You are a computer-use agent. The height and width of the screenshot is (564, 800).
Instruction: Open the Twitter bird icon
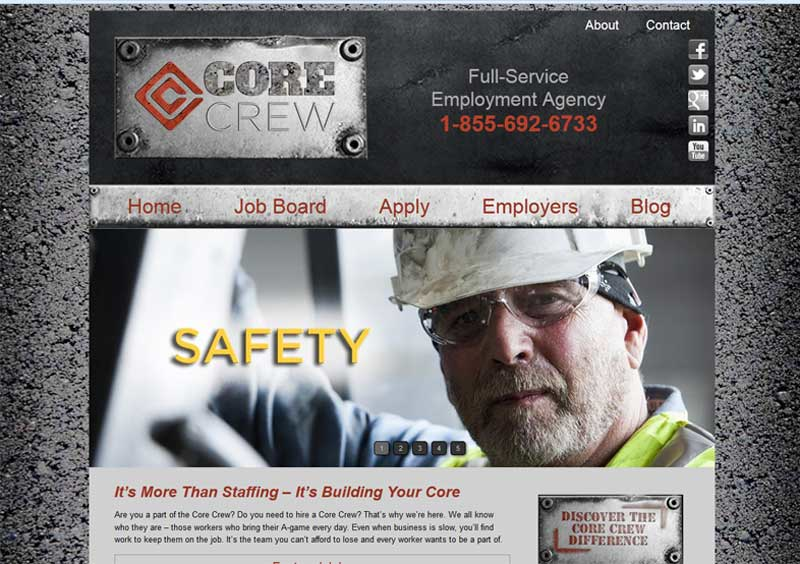(698, 75)
